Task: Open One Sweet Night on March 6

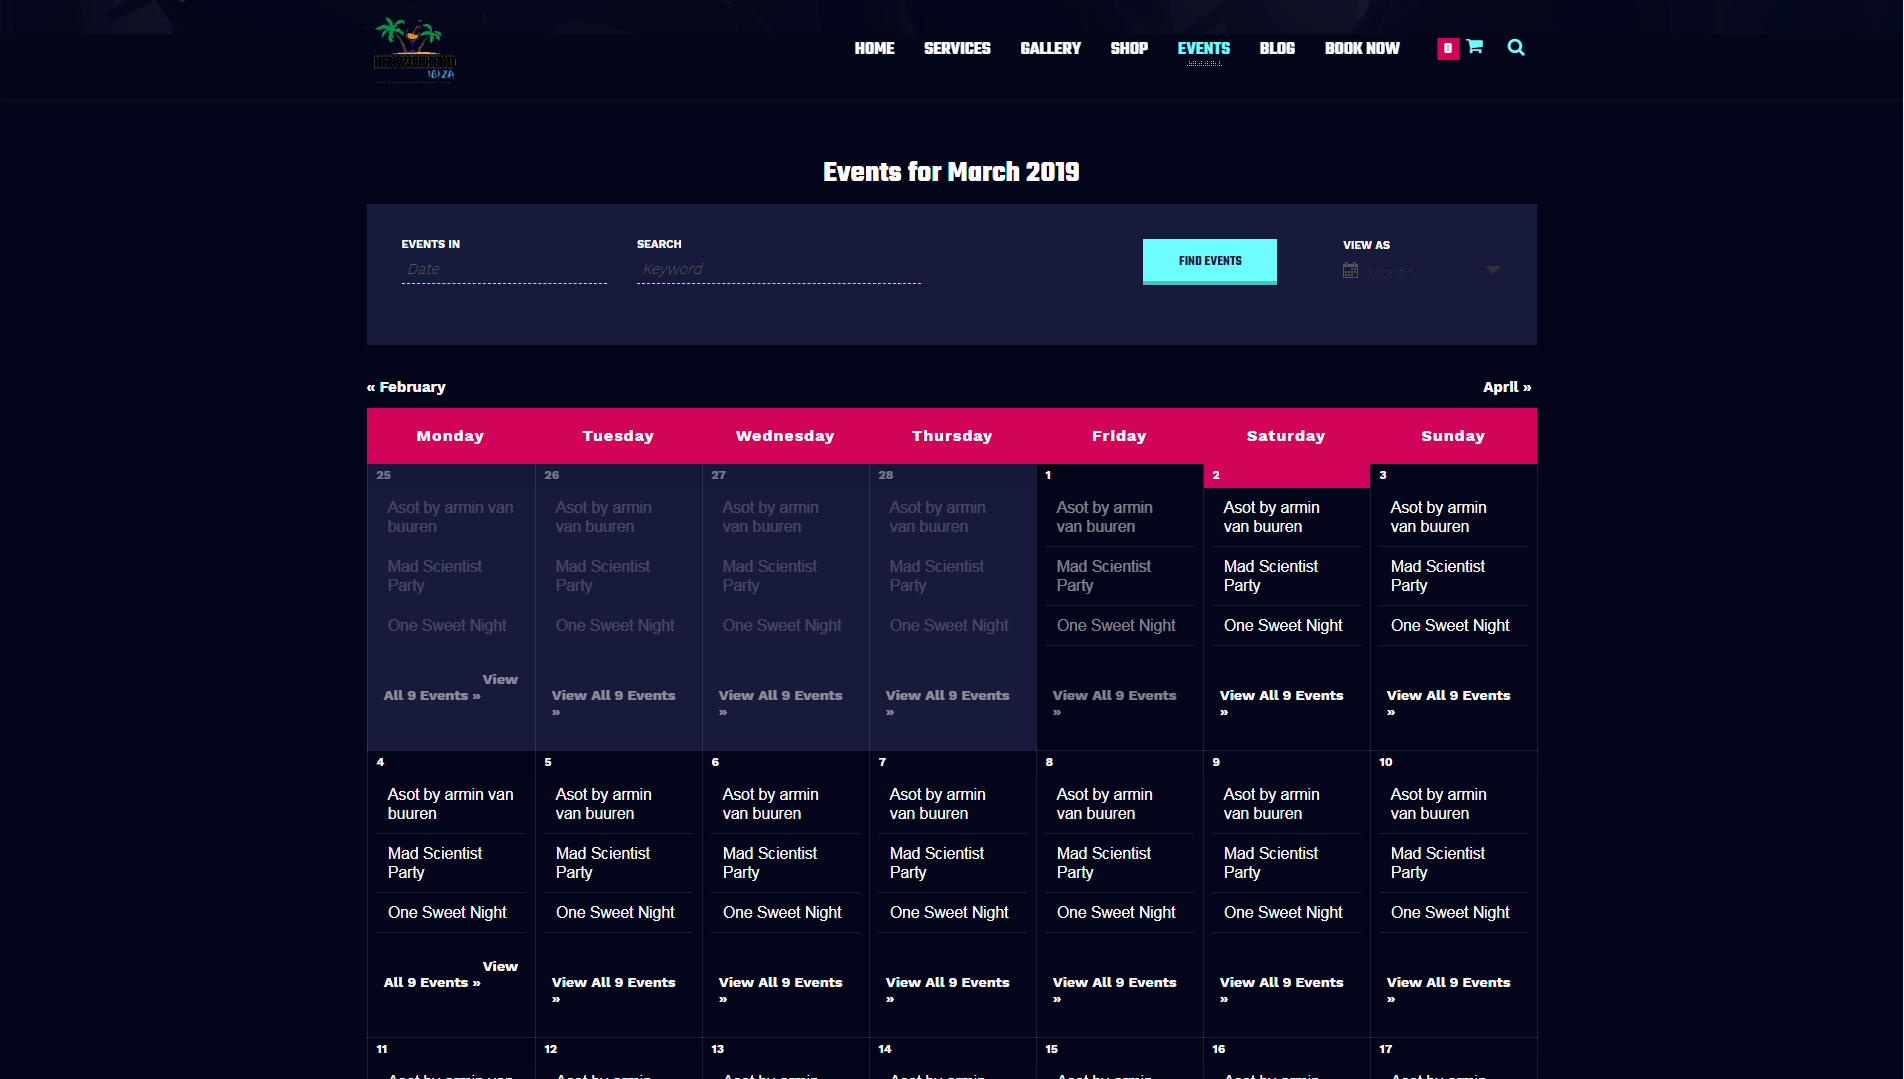Action: (x=782, y=912)
